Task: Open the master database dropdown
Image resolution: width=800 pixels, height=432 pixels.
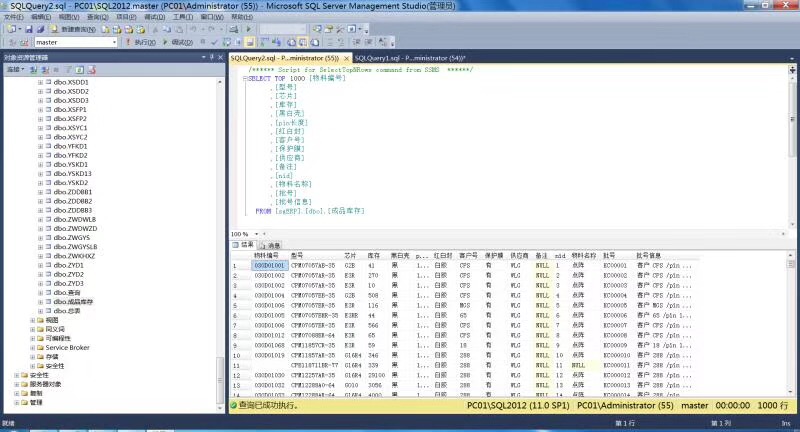Action: click(x=114, y=43)
